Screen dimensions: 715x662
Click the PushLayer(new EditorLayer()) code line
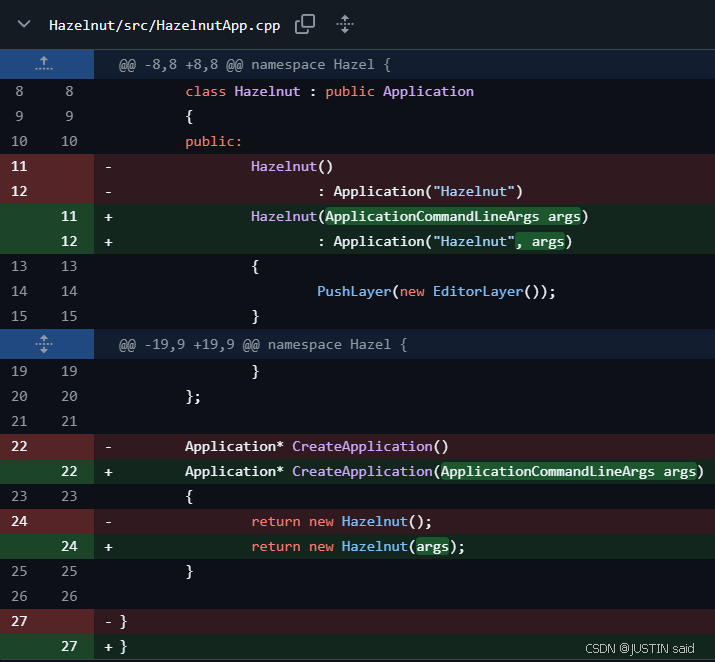[x=435, y=291]
